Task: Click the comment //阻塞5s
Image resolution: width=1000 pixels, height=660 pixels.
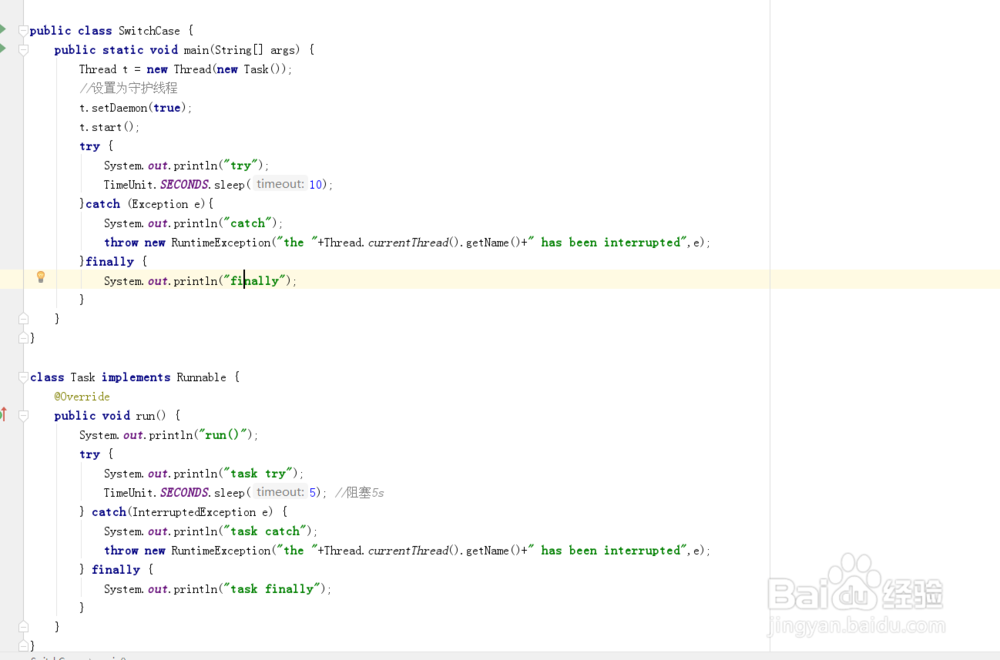Action: coord(360,492)
